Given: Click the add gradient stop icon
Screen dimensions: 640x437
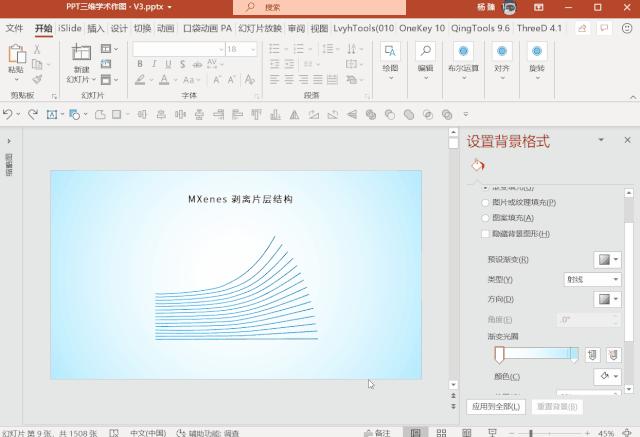Looking at the screenshot, I should [592, 355].
